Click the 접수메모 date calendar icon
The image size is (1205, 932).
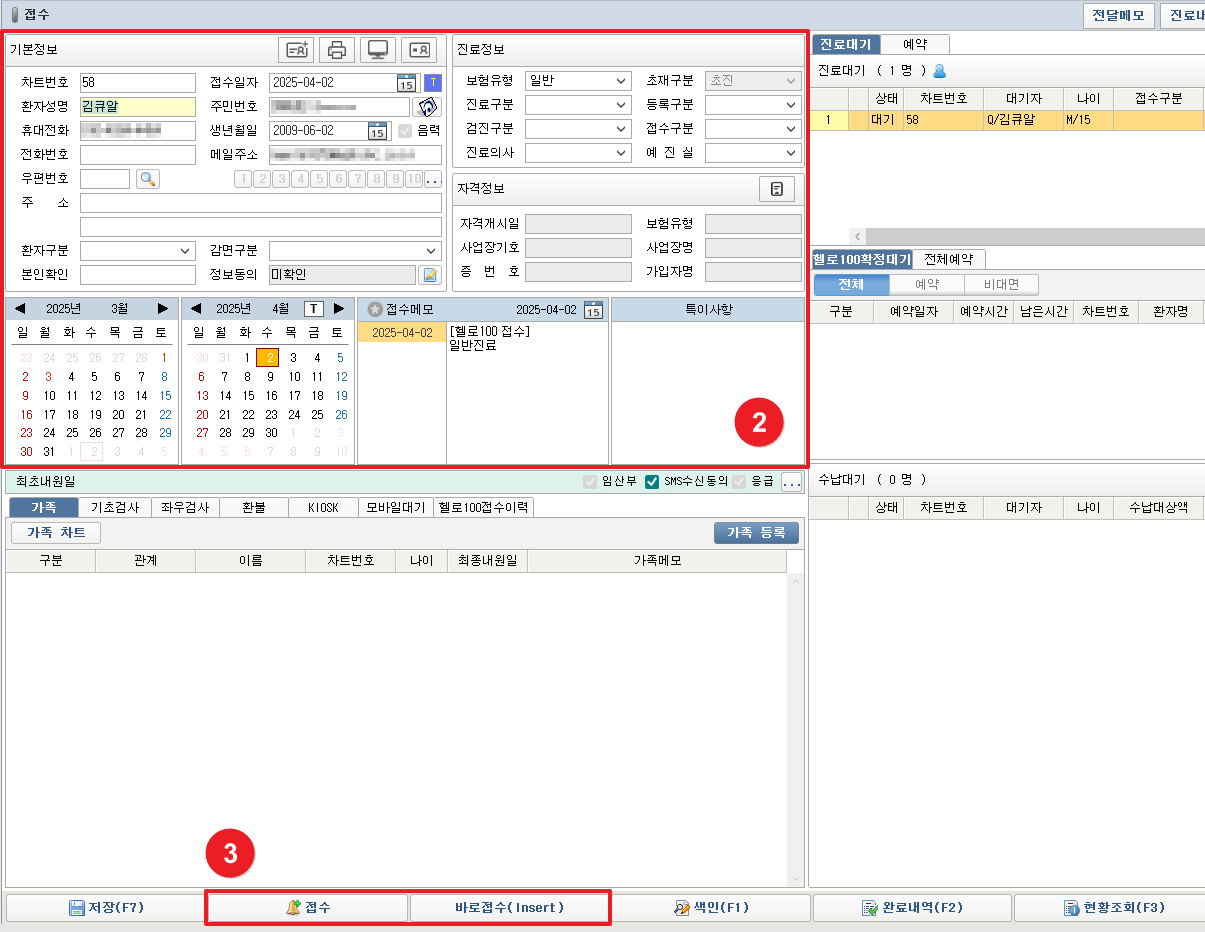point(593,310)
